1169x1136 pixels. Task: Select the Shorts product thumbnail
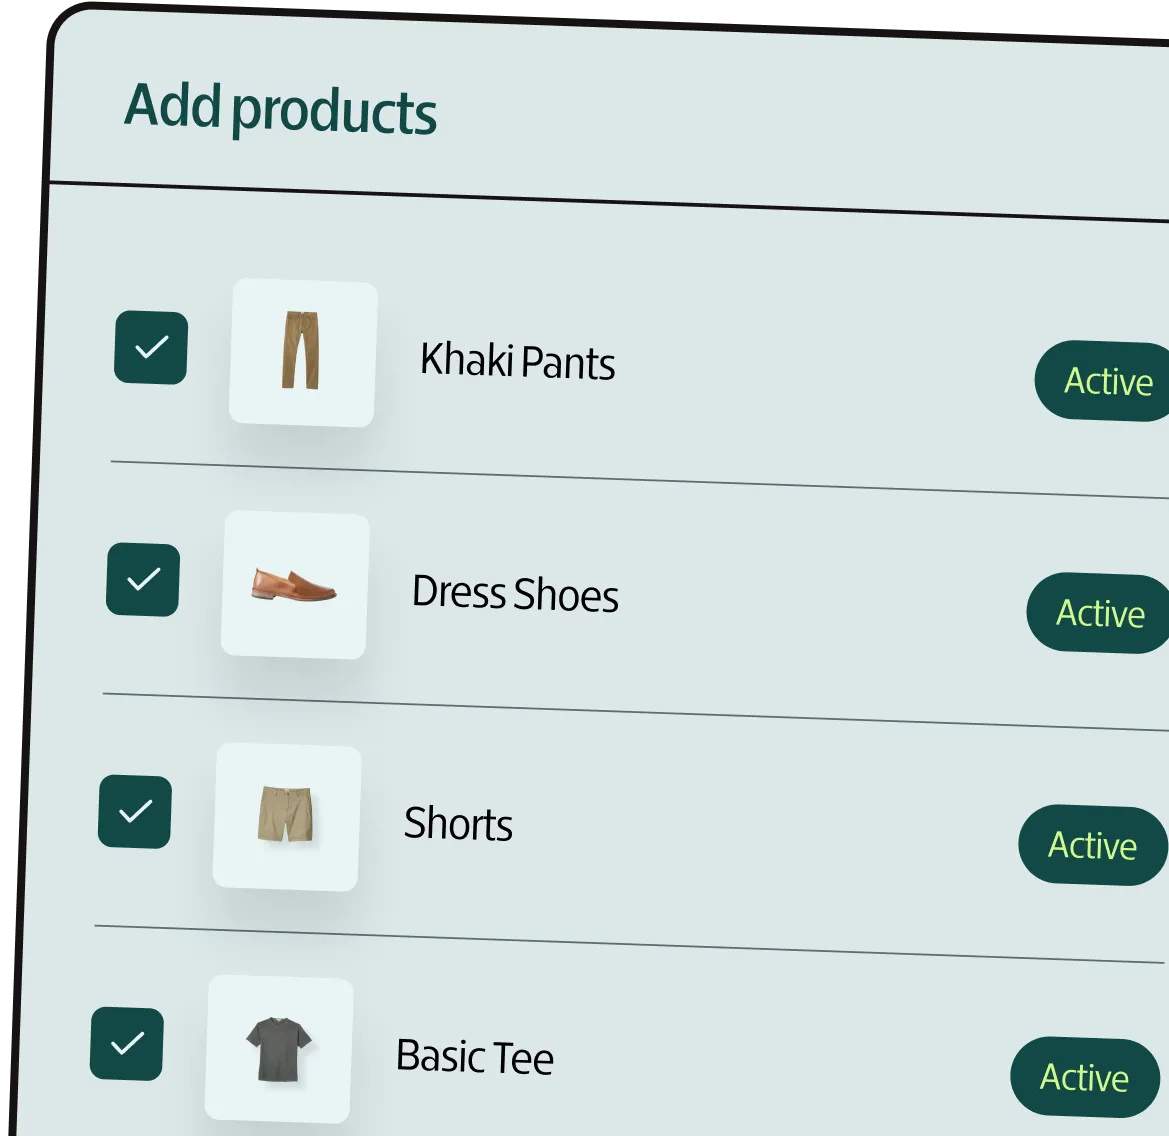[286, 818]
